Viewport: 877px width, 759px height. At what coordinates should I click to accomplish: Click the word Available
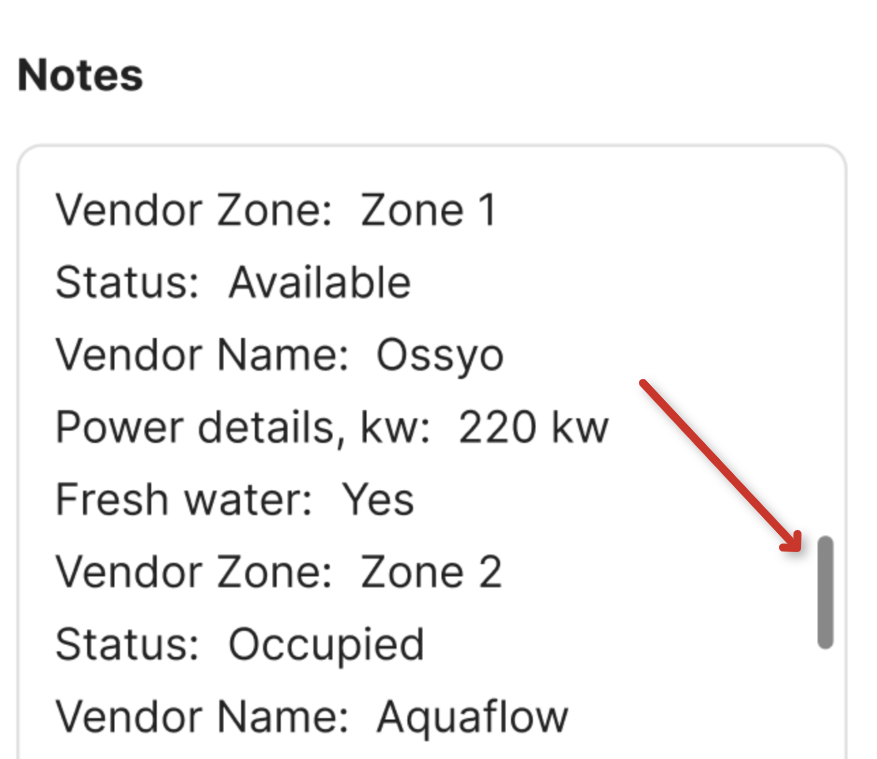point(318,282)
